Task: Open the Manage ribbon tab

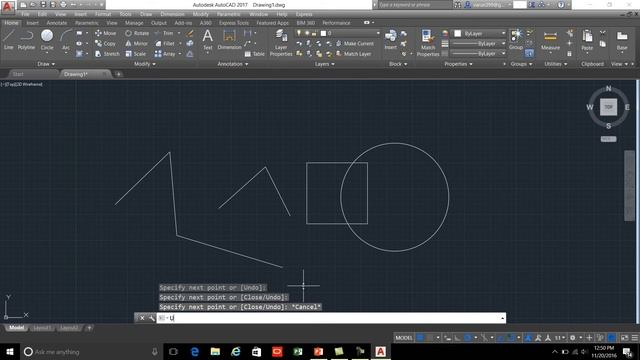Action: point(134,23)
